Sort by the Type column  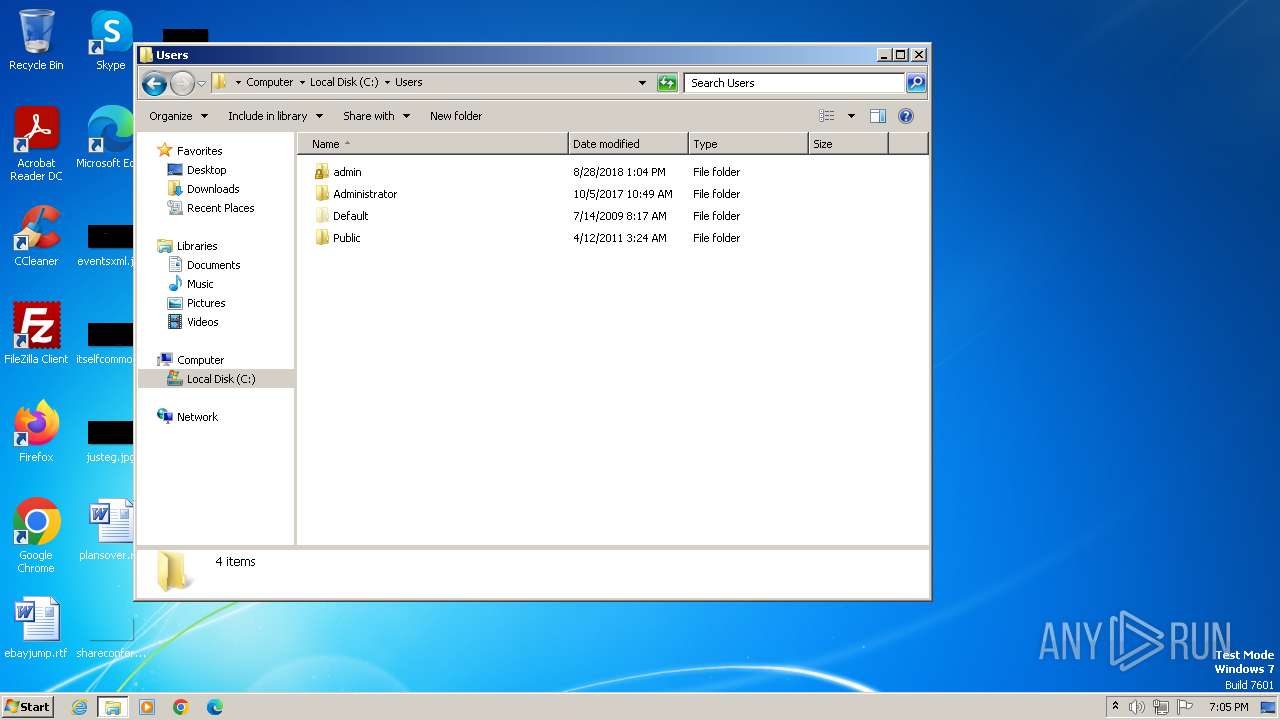[748, 144]
